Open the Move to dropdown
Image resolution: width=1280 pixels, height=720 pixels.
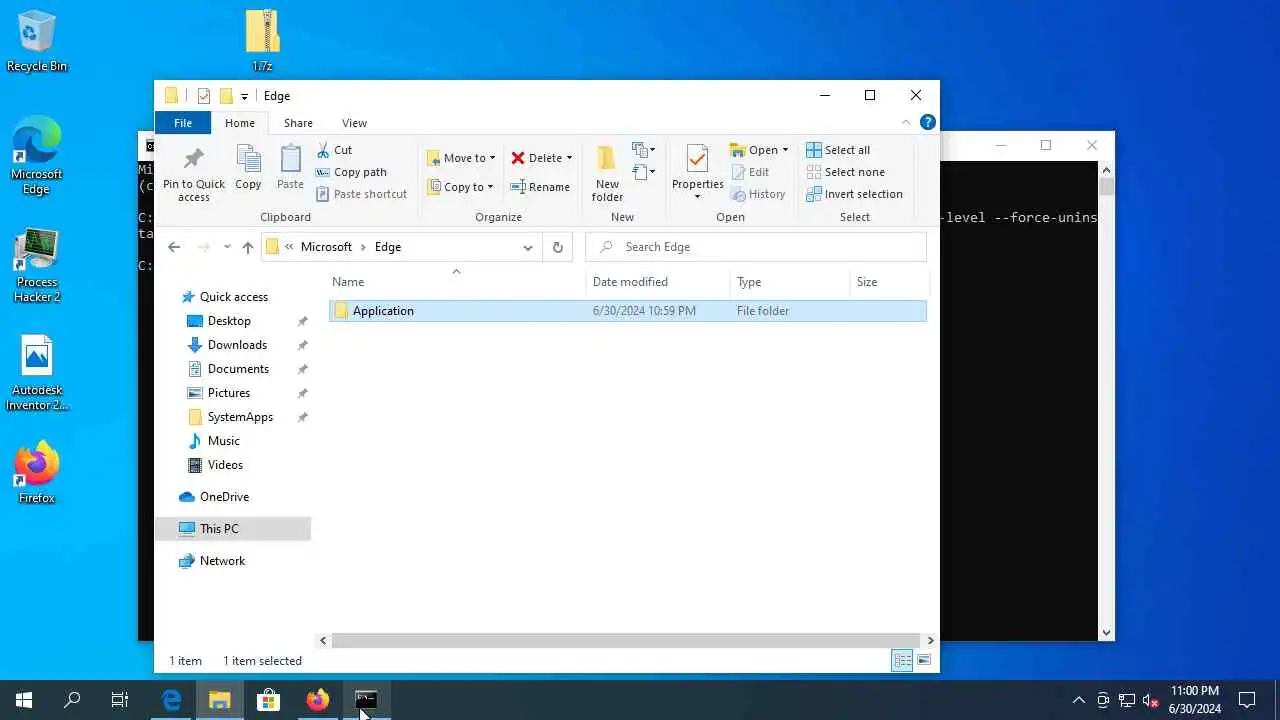pos(461,158)
